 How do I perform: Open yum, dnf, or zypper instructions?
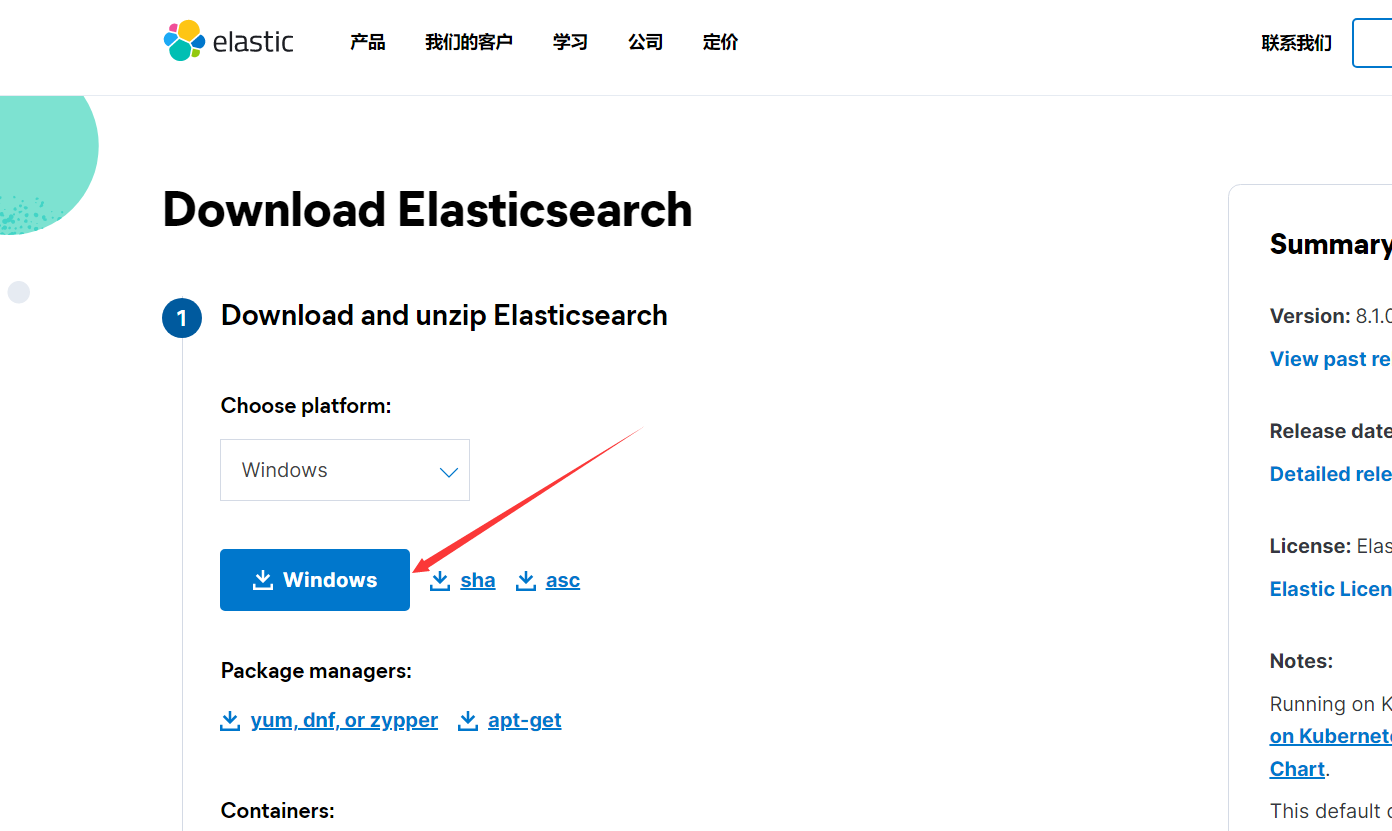[344, 720]
